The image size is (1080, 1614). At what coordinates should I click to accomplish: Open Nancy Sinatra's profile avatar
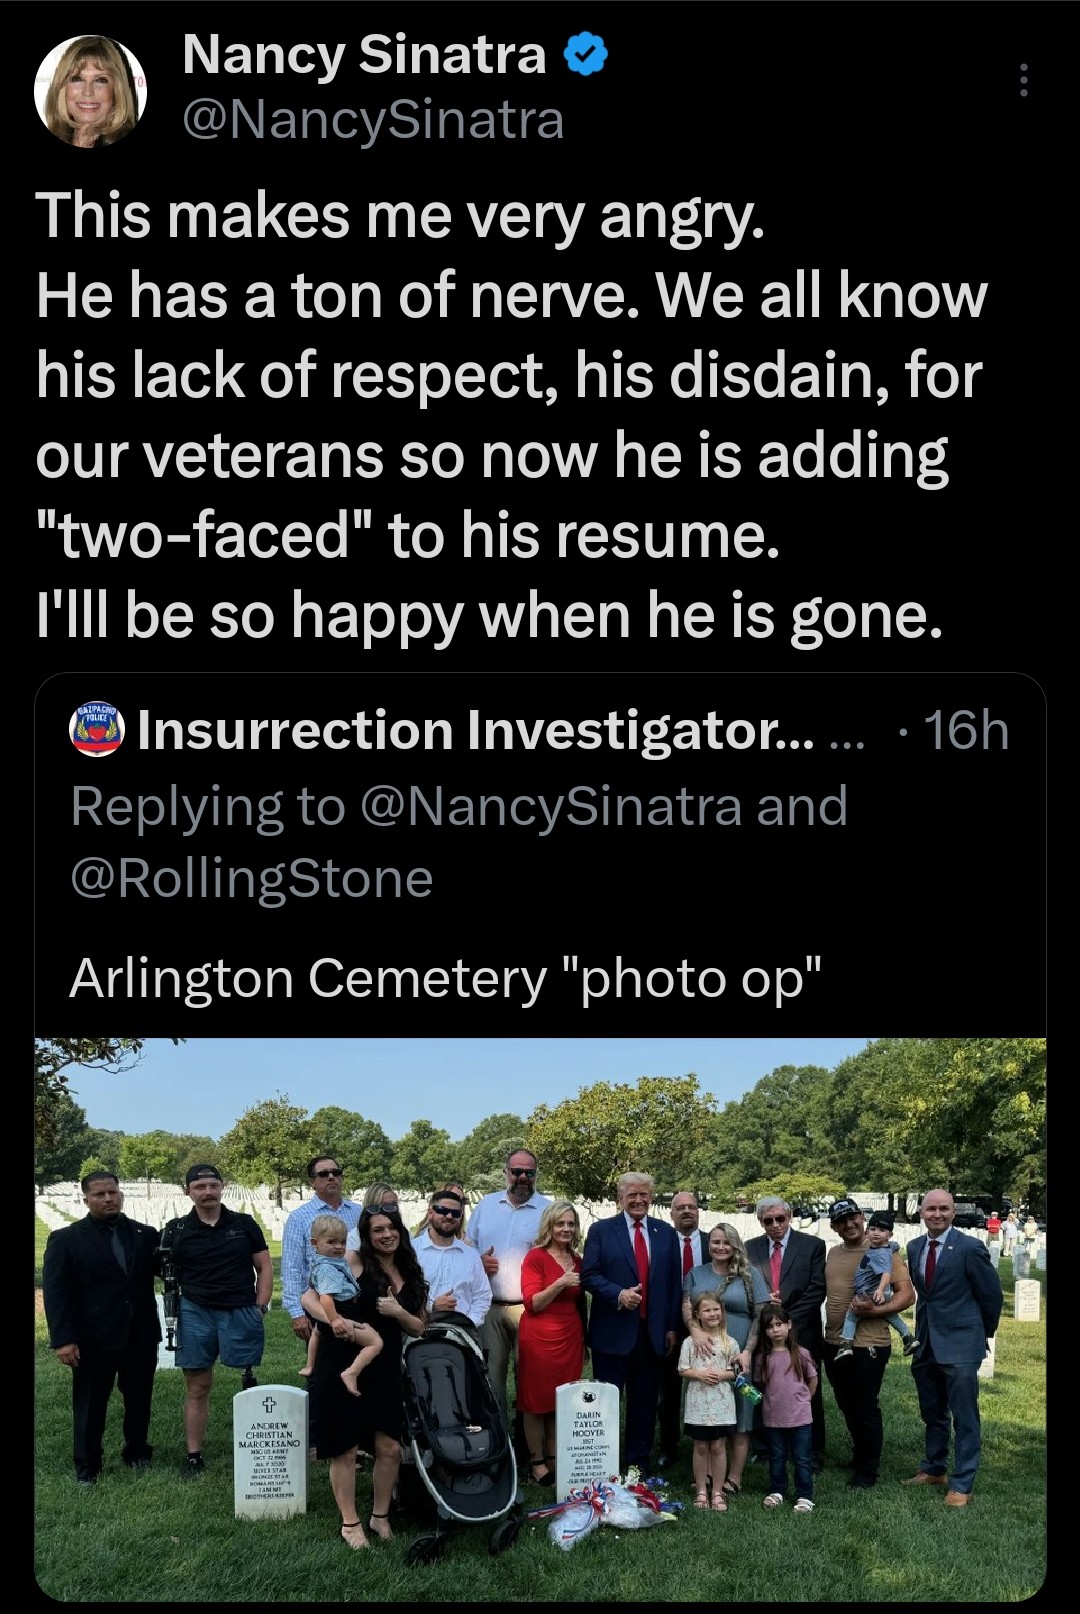coord(90,91)
